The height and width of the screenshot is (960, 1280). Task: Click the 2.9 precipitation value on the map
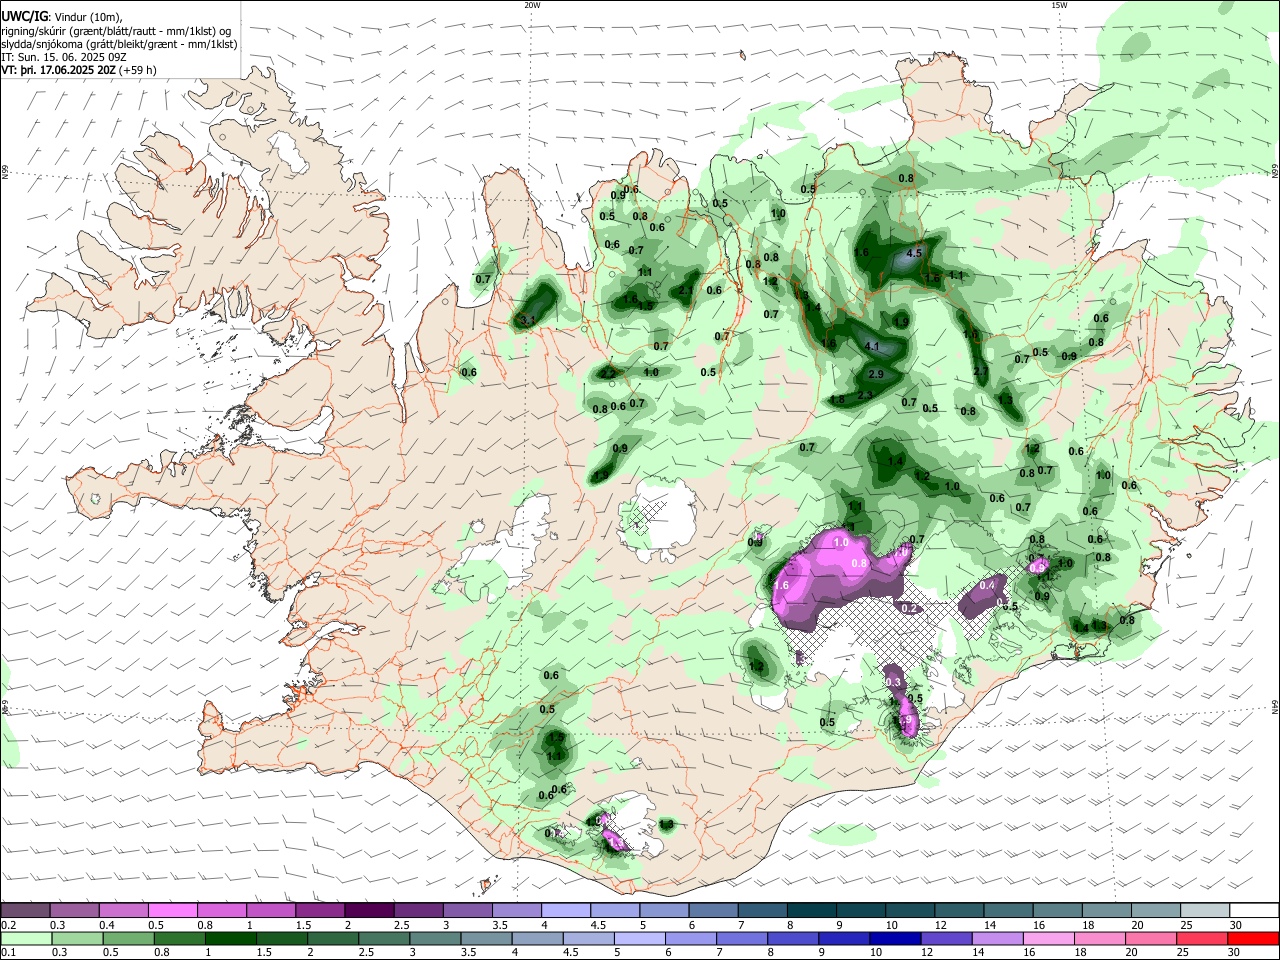[876, 374]
